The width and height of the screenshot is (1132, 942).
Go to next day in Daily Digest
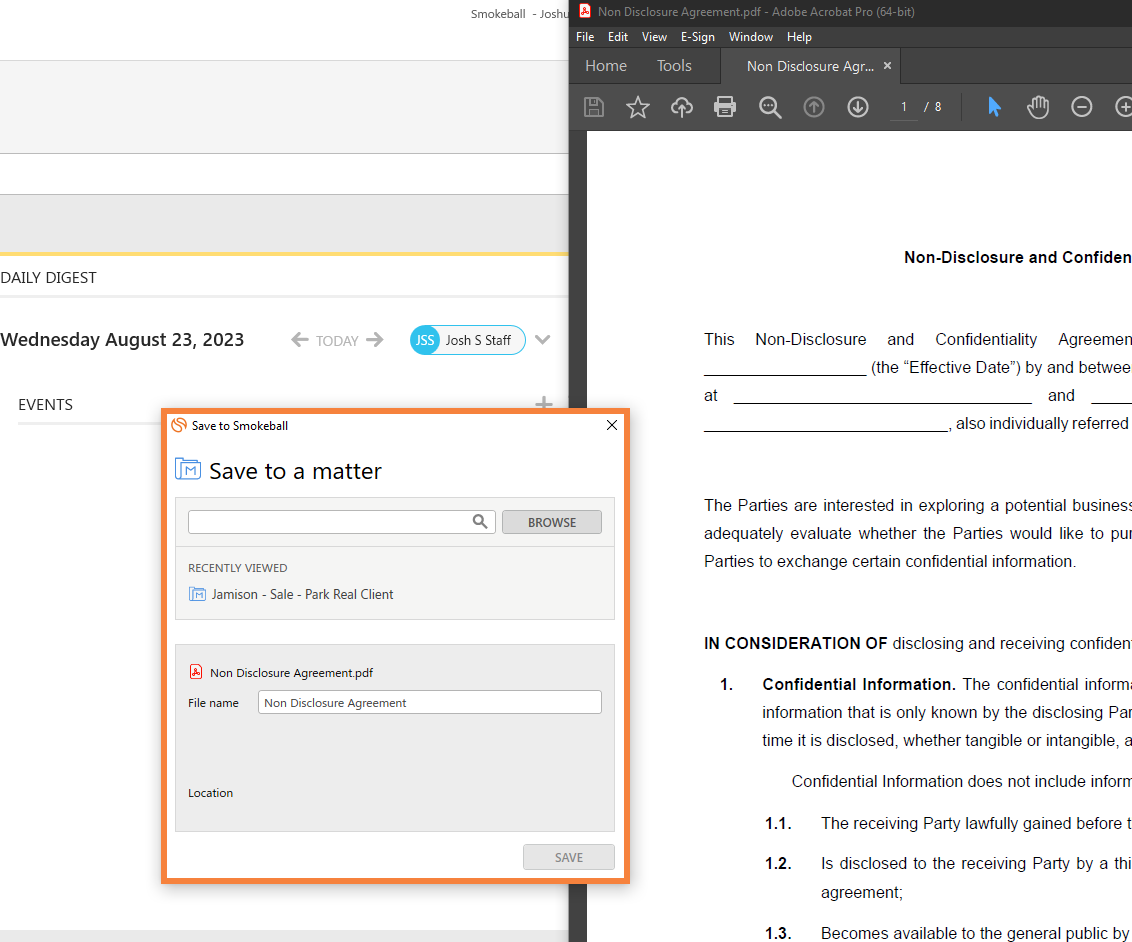pyautogui.click(x=375, y=340)
